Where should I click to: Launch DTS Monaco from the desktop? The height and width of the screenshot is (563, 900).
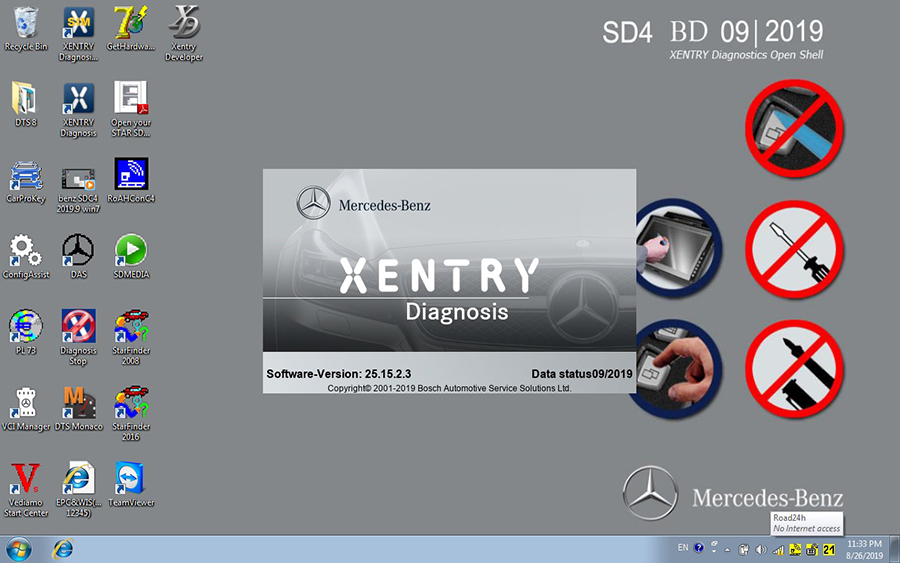click(x=78, y=402)
